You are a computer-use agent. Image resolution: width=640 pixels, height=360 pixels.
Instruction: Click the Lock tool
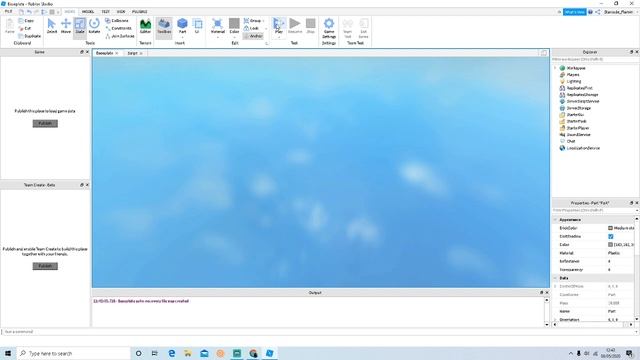[251, 28]
